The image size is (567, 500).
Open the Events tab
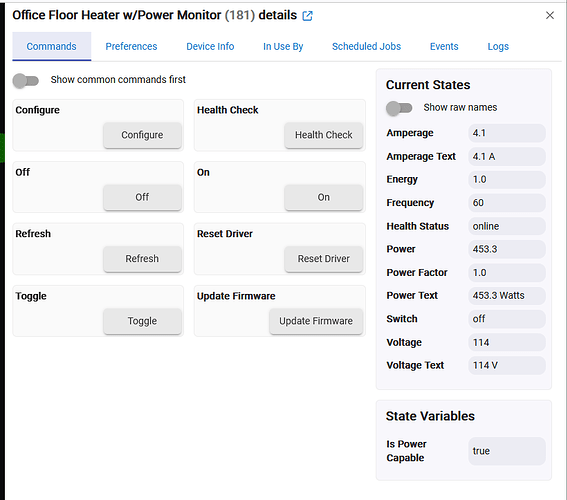click(x=444, y=46)
